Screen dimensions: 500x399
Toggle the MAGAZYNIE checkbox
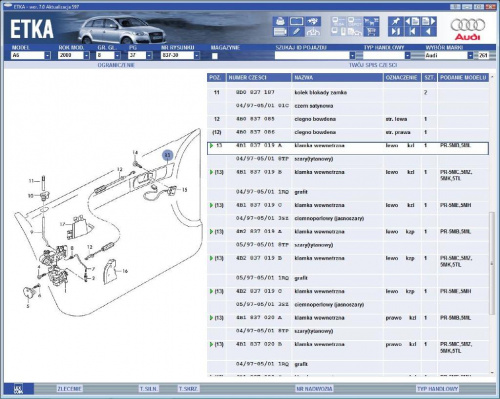click(x=215, y=56)
